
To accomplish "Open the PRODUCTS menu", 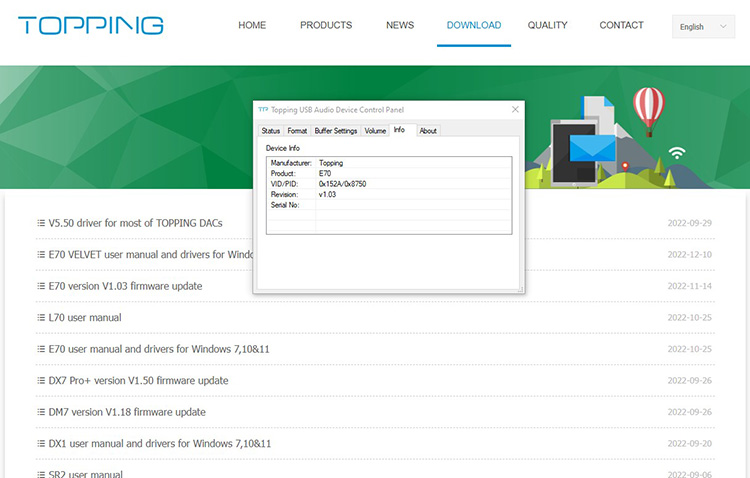I will pos(326,25).
